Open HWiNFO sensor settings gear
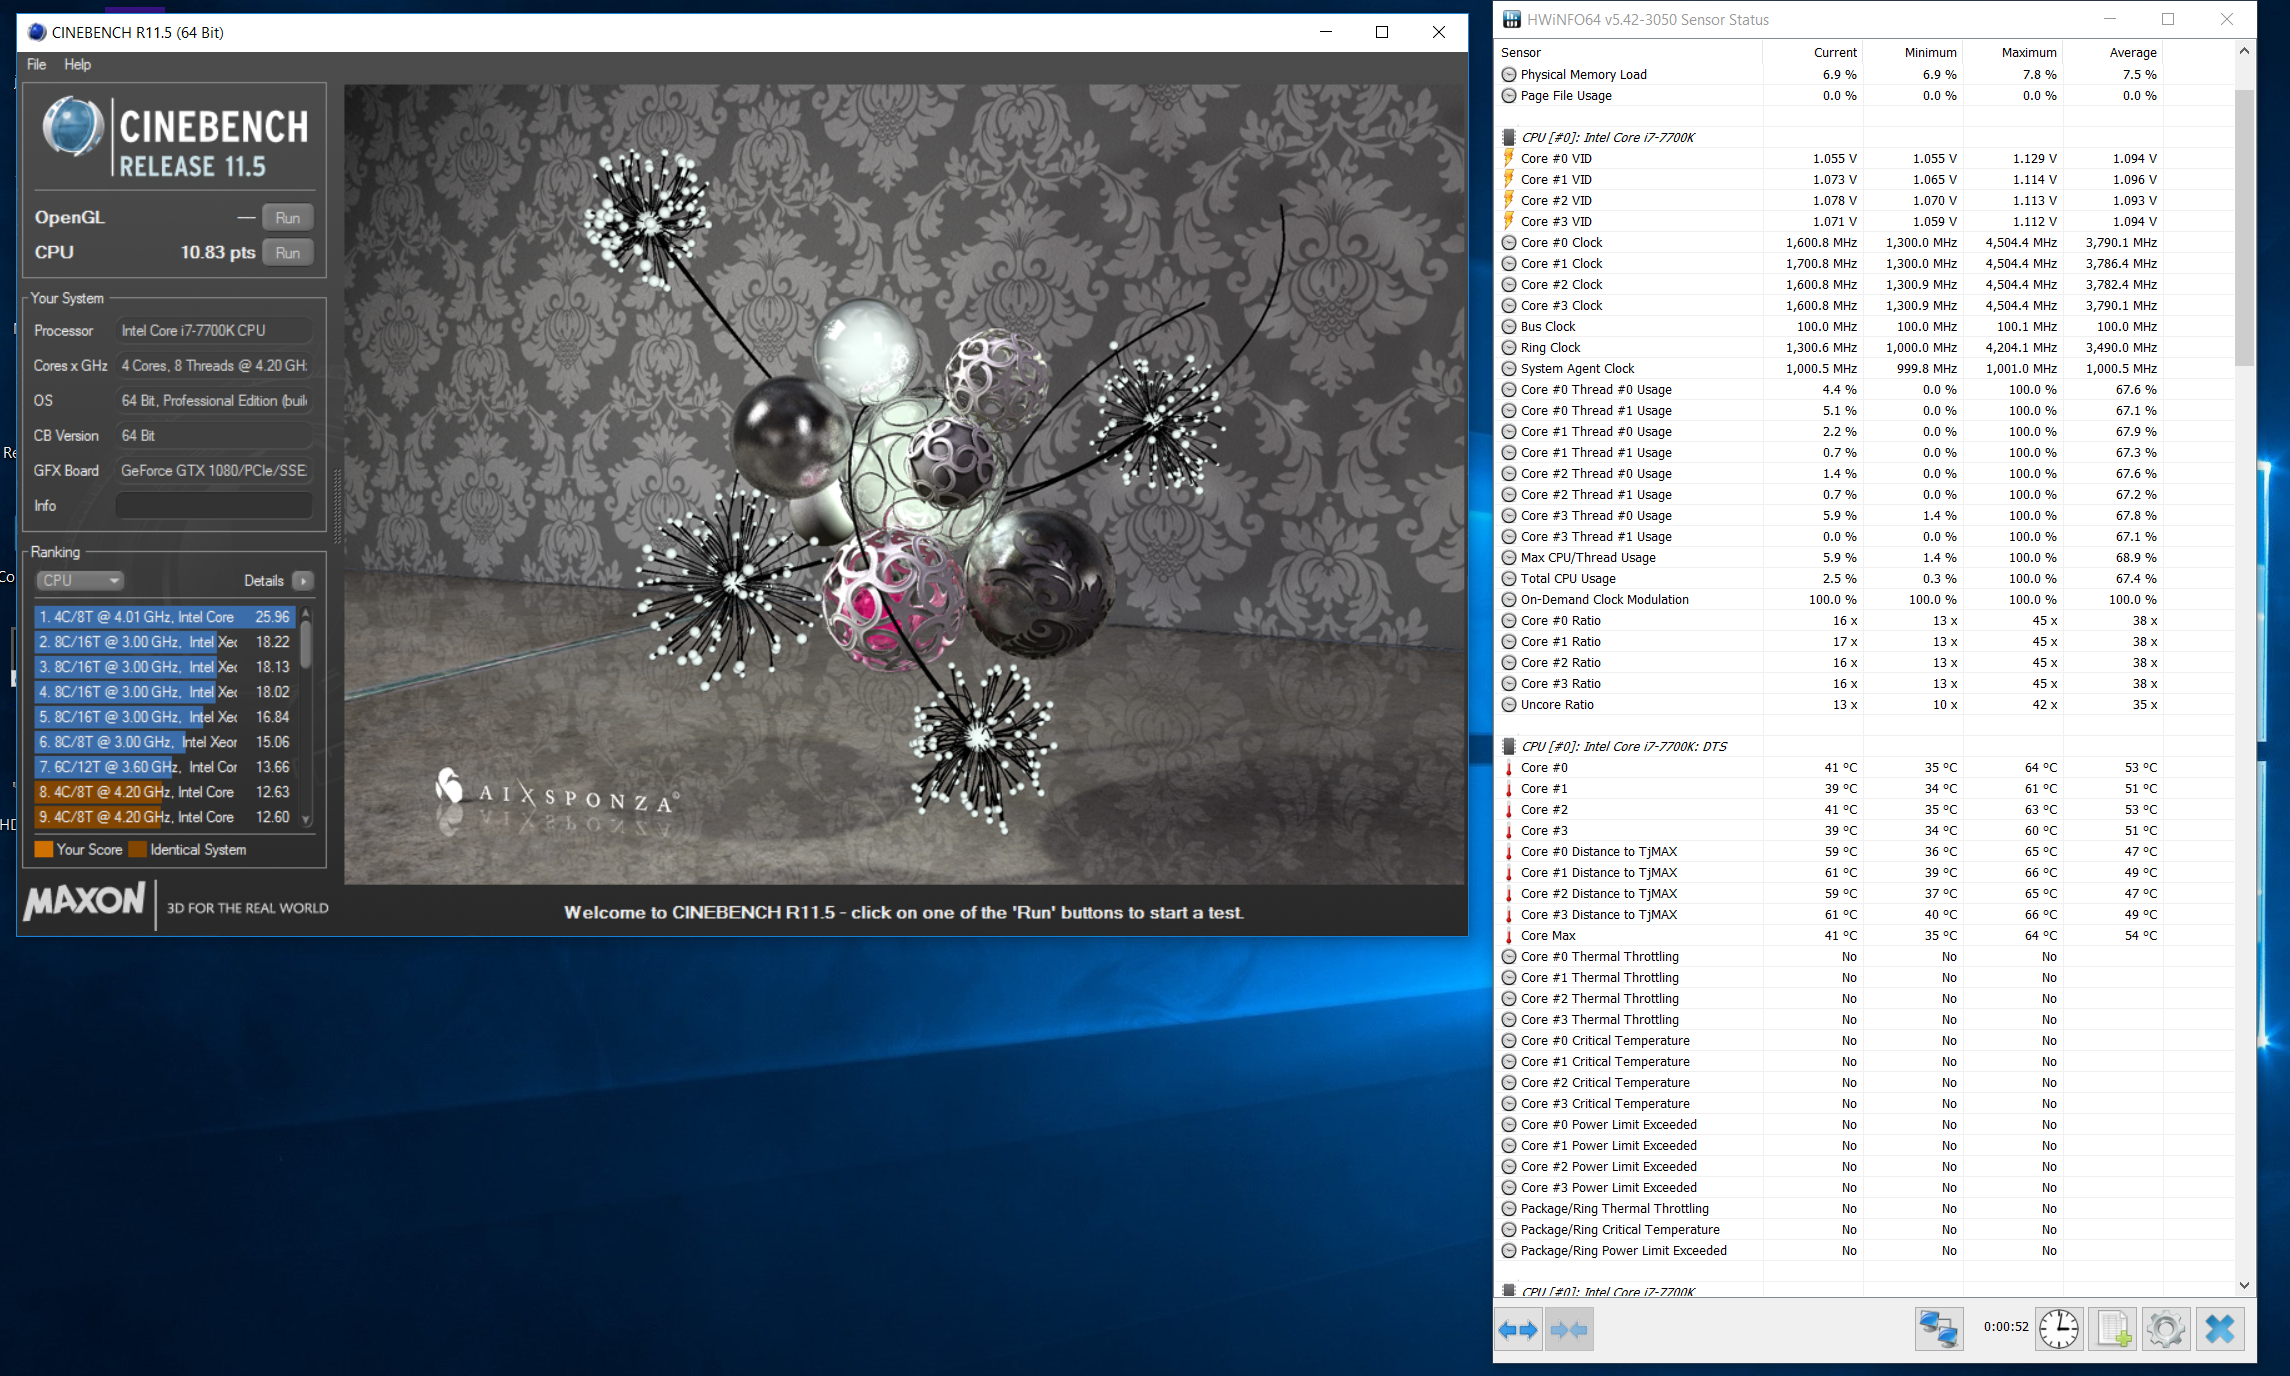Image resolution: width=2290 pixels, height=1376 pixels. click(2166, 1330)
